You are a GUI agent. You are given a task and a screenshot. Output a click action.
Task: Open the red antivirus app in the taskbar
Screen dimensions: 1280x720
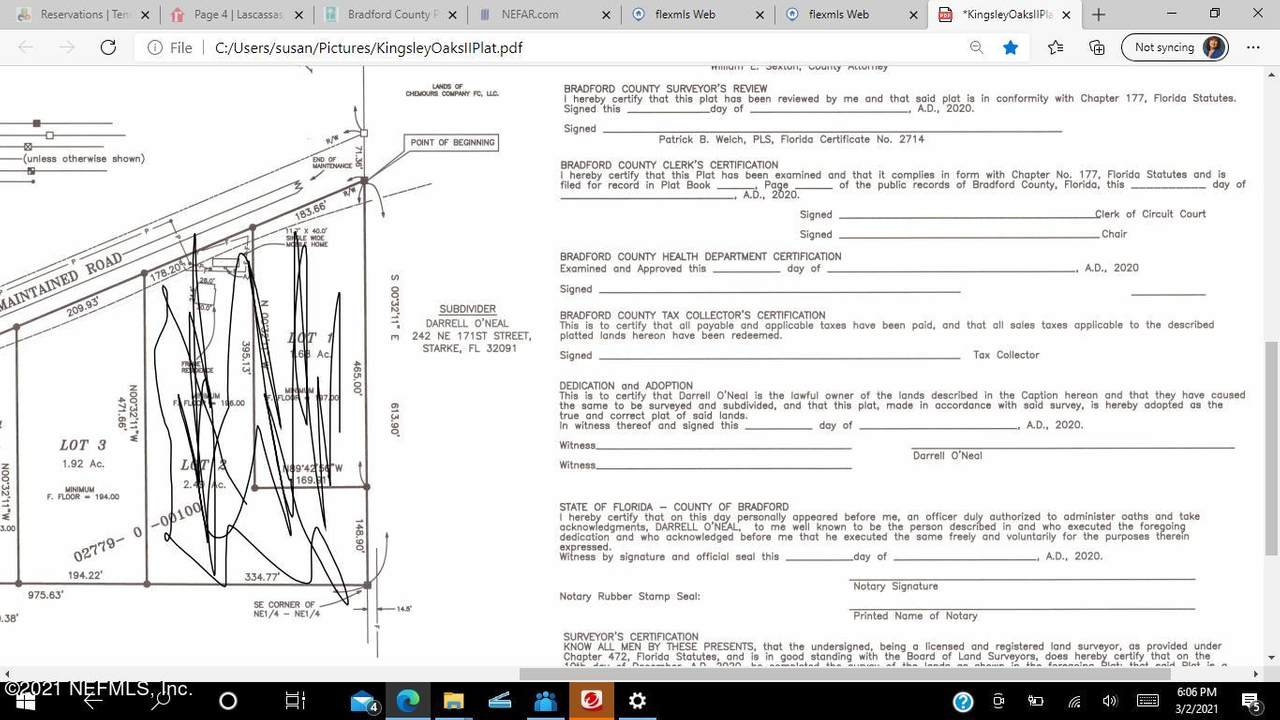591,700
